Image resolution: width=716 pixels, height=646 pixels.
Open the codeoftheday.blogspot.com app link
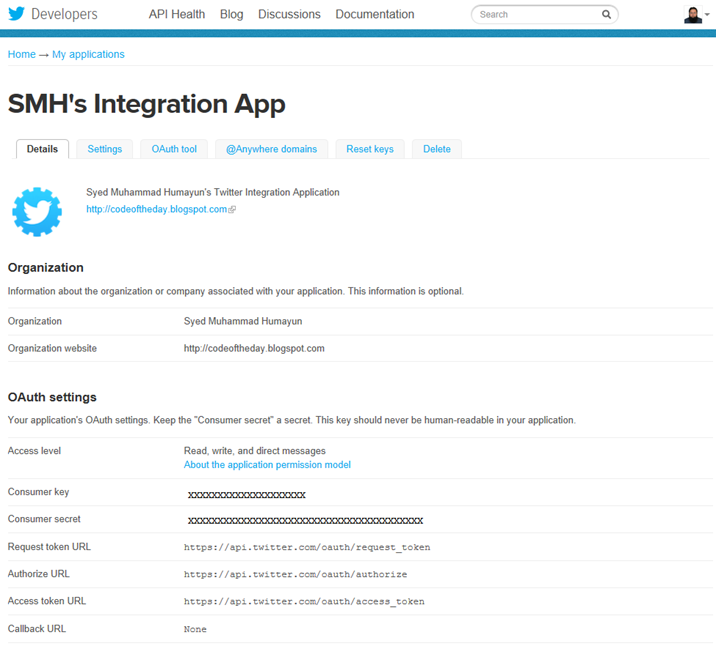pos(157,209)
